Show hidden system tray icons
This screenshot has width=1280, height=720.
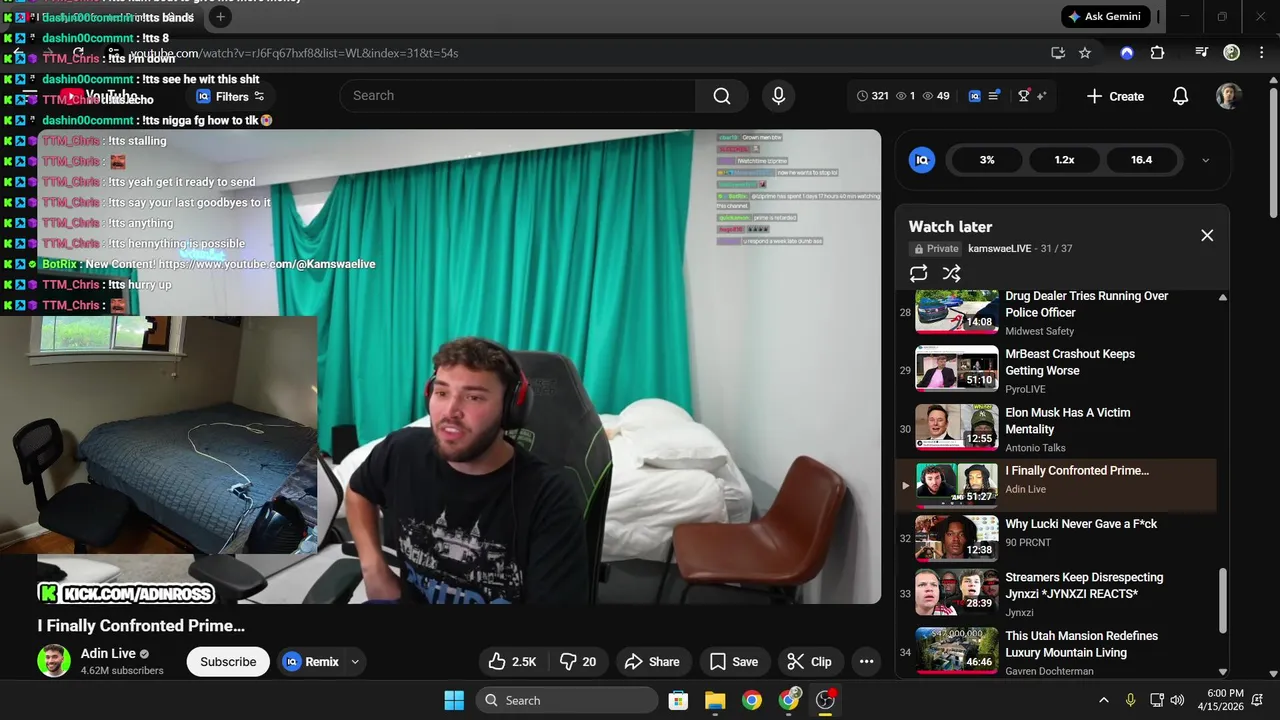pyautogui.click(x=1104, y=700)
